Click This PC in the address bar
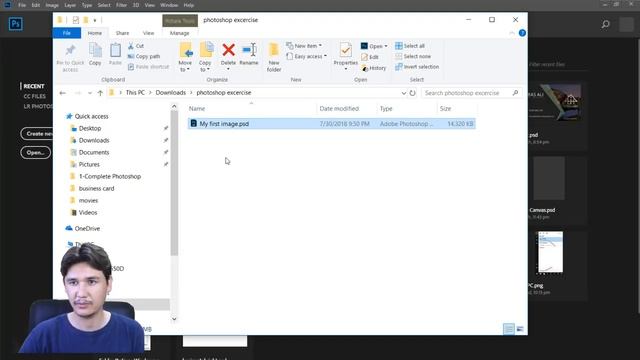This screenshot has width=640, height=360. click(x=135, y=93)
